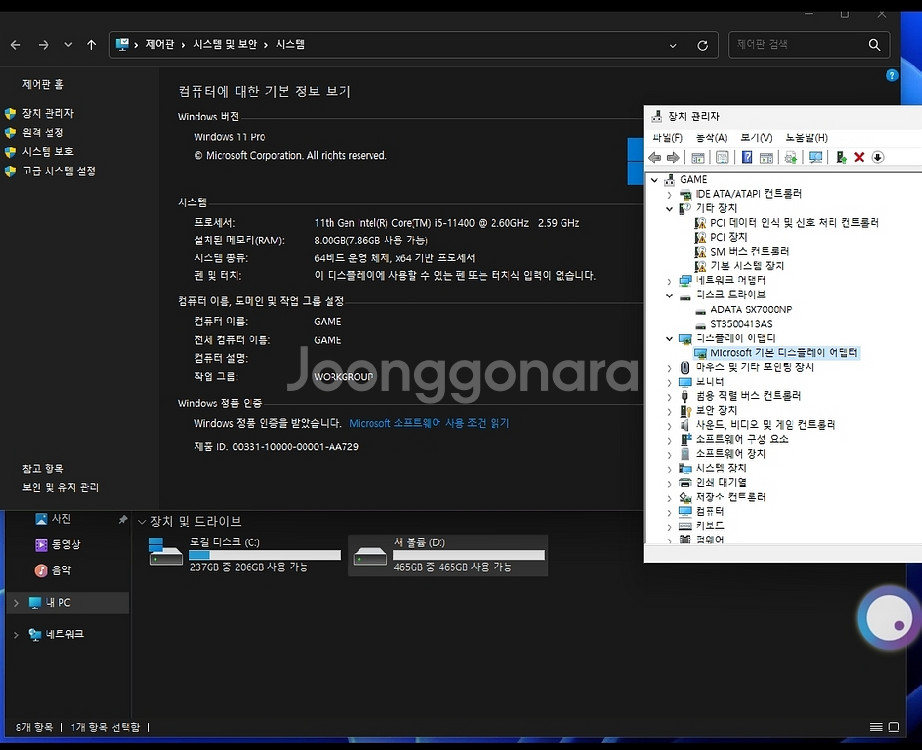This screenshot has width=922, height=750.
Task: Open the 파일(F) menu
Action: (667, 138)
